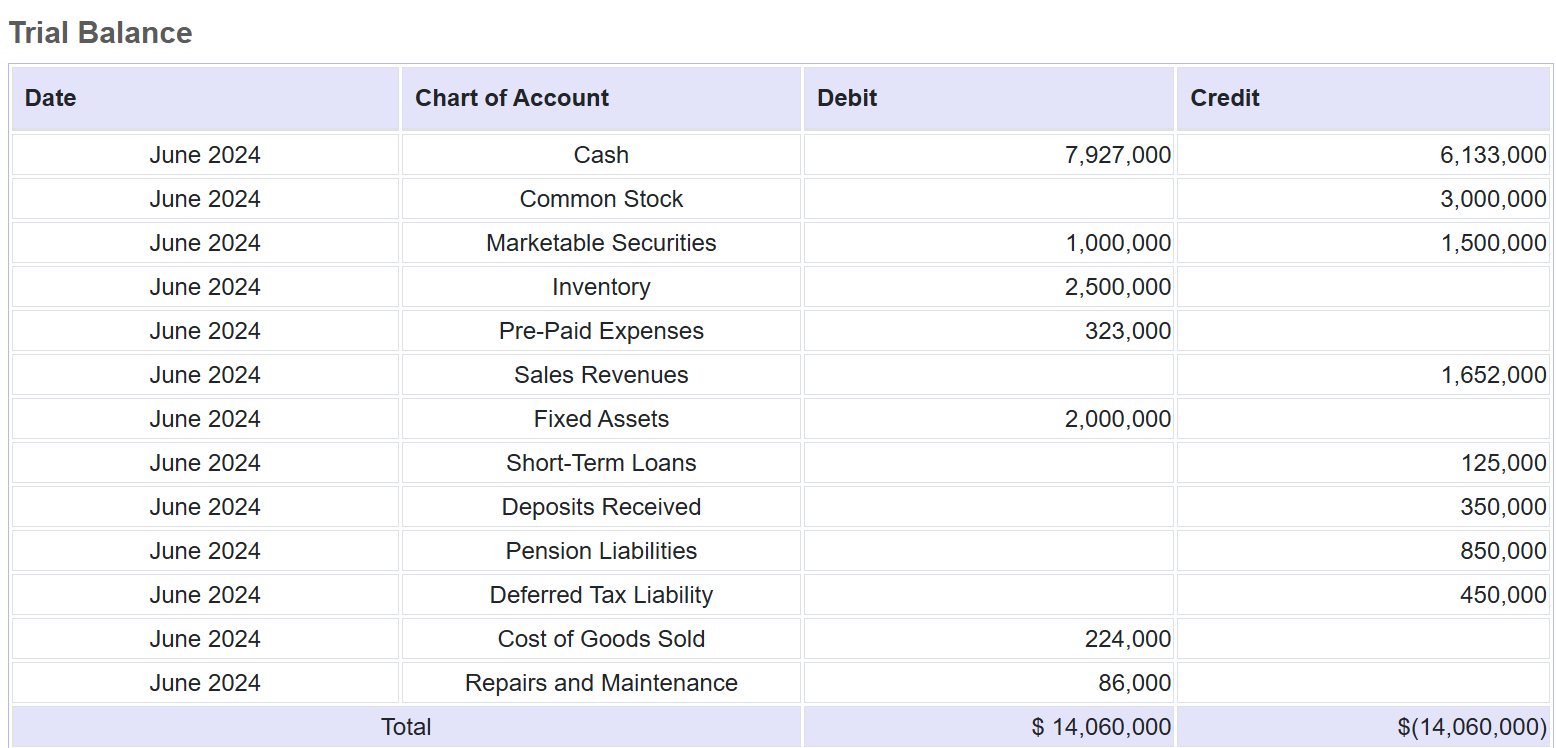Select the Inventory account cell
Viewport: 1556px width, 748px height.
[x=601, y=287]
